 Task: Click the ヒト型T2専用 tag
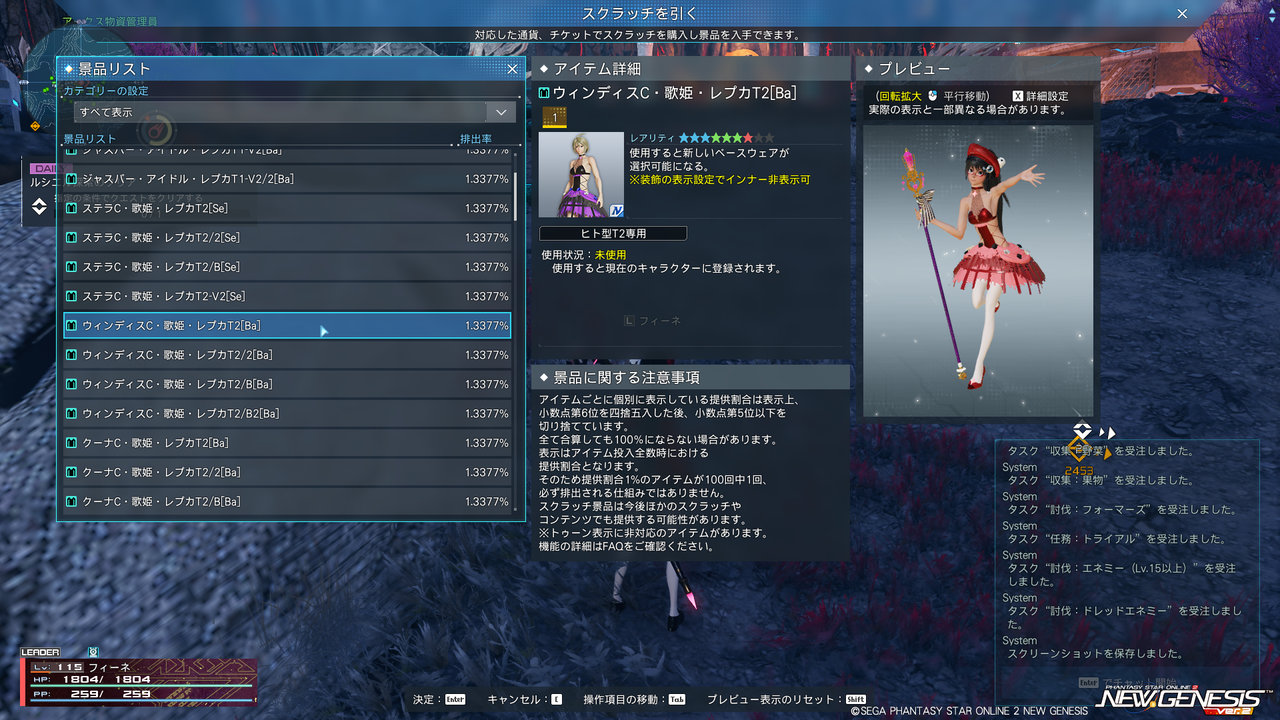613,233
